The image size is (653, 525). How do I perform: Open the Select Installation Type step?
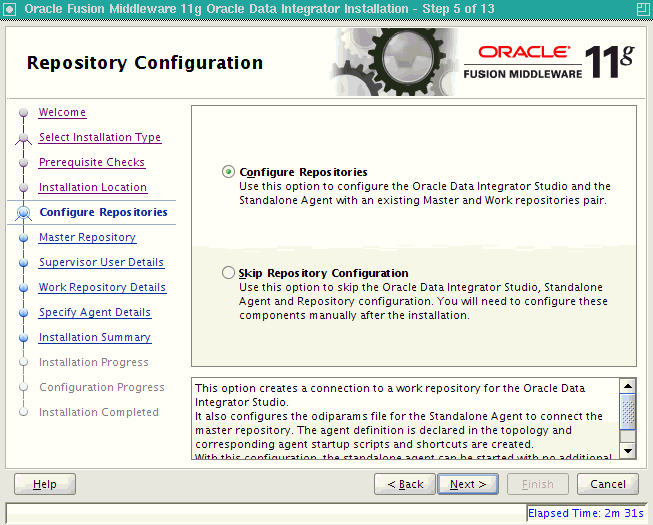[100, 137]
